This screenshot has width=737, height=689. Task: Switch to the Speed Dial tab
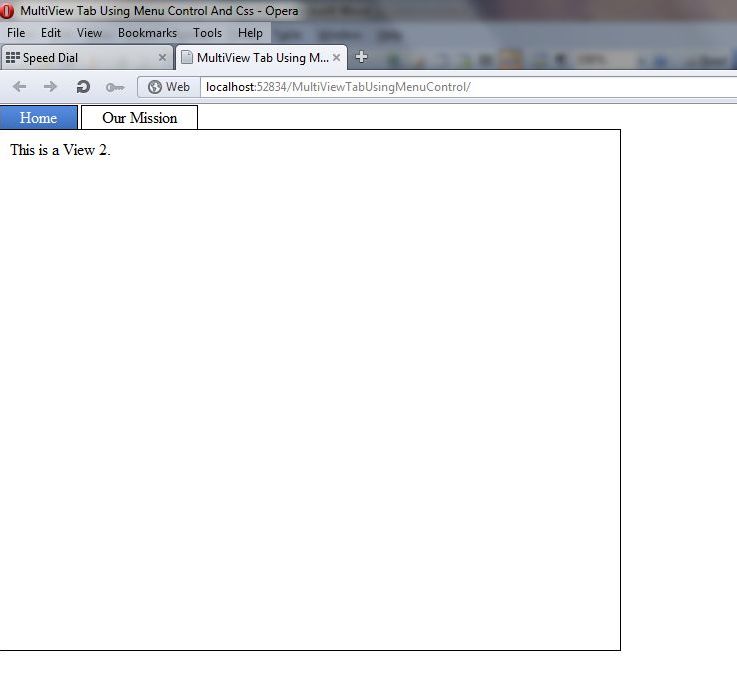86,57
